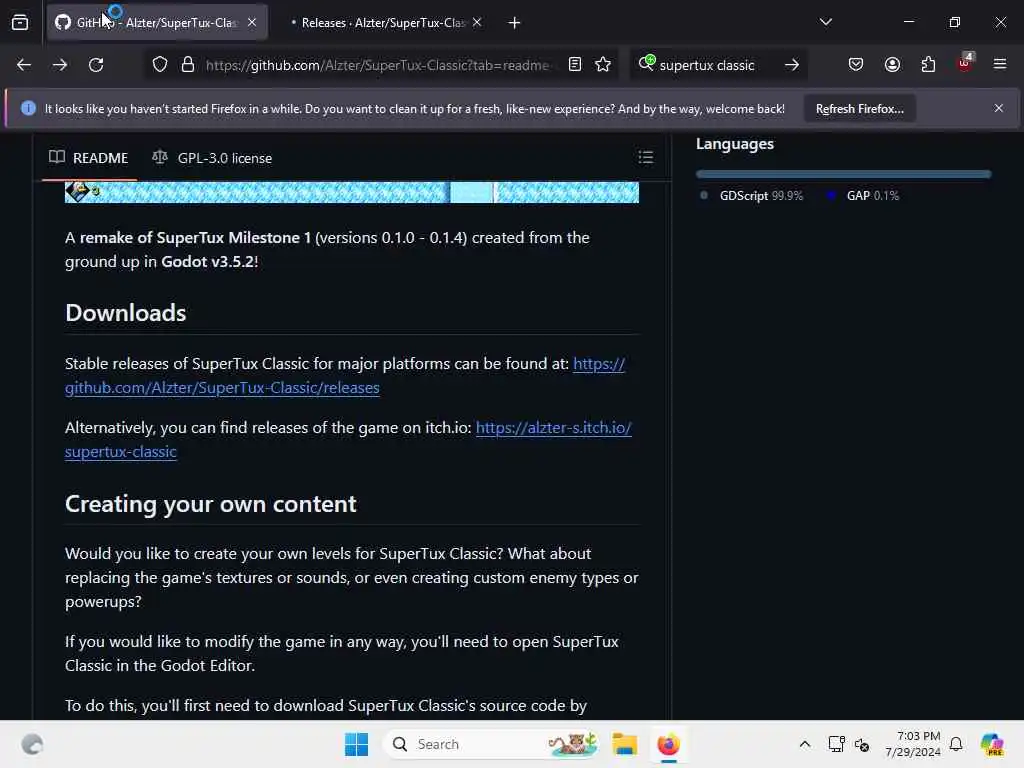The width and height of the screenshot is (1024, 768).
Task: Reload the current GitHub page
Action: (96, 65)
